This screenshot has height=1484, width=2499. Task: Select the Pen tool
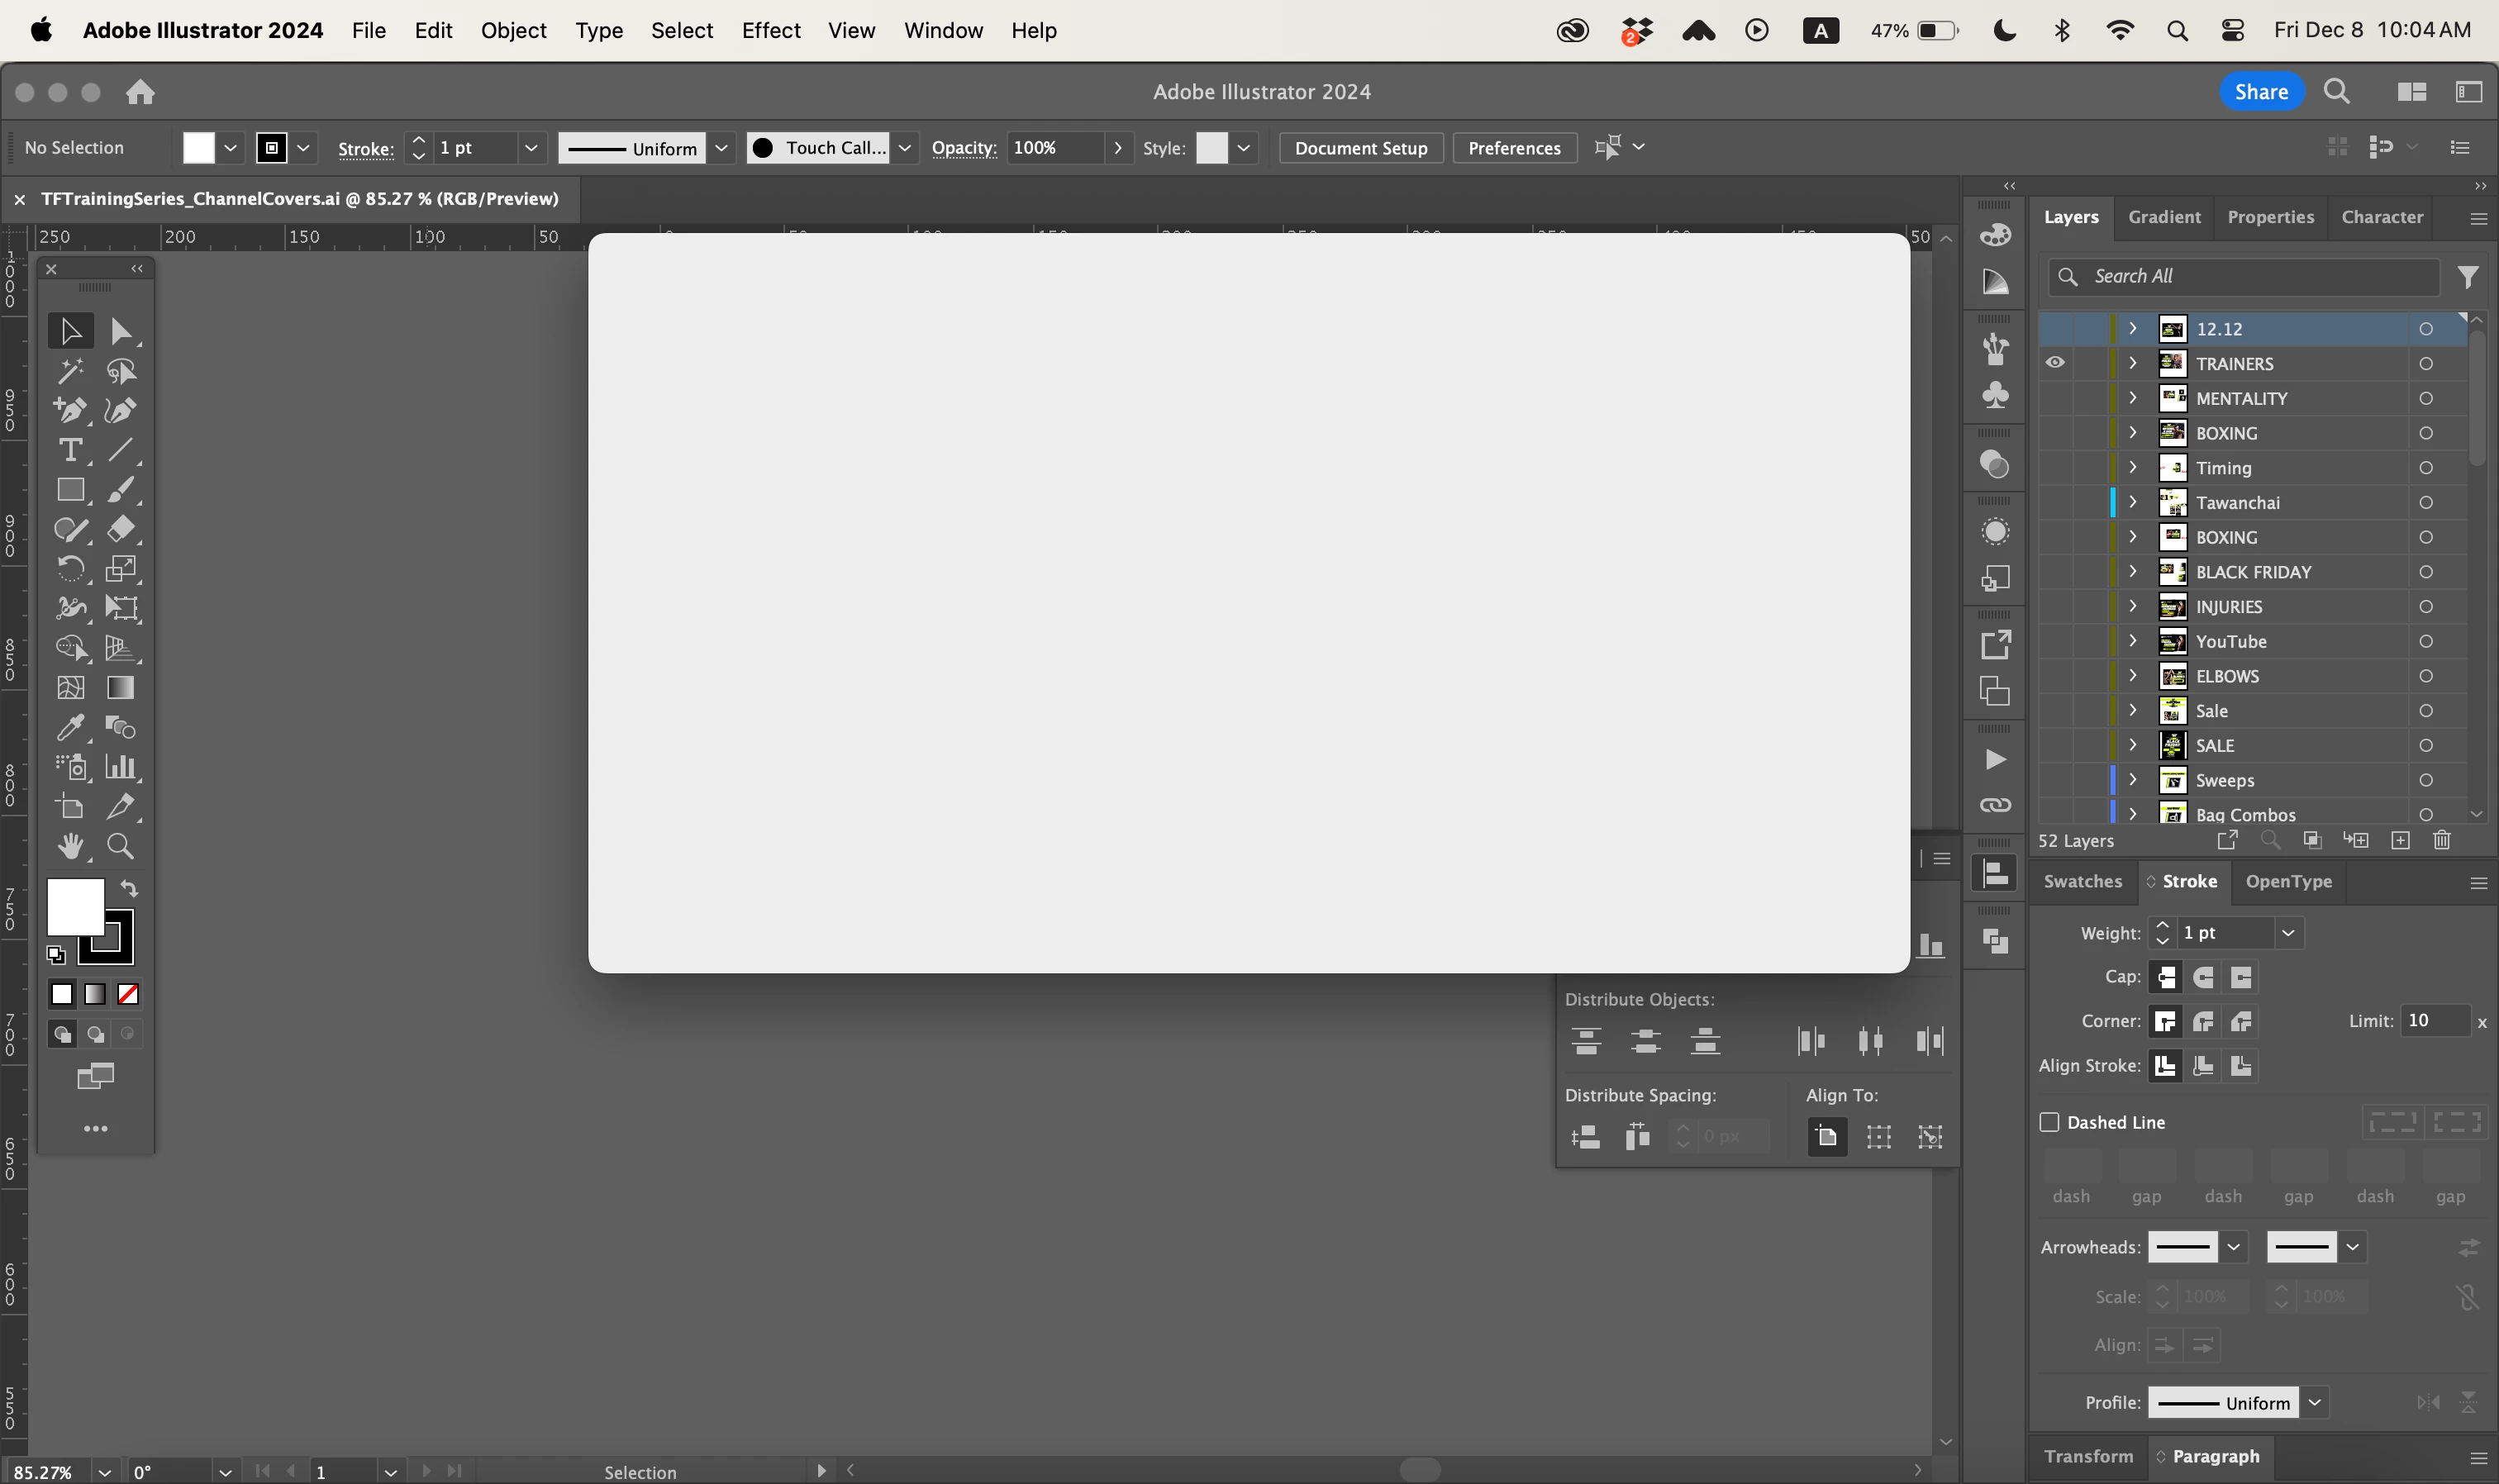70,410
